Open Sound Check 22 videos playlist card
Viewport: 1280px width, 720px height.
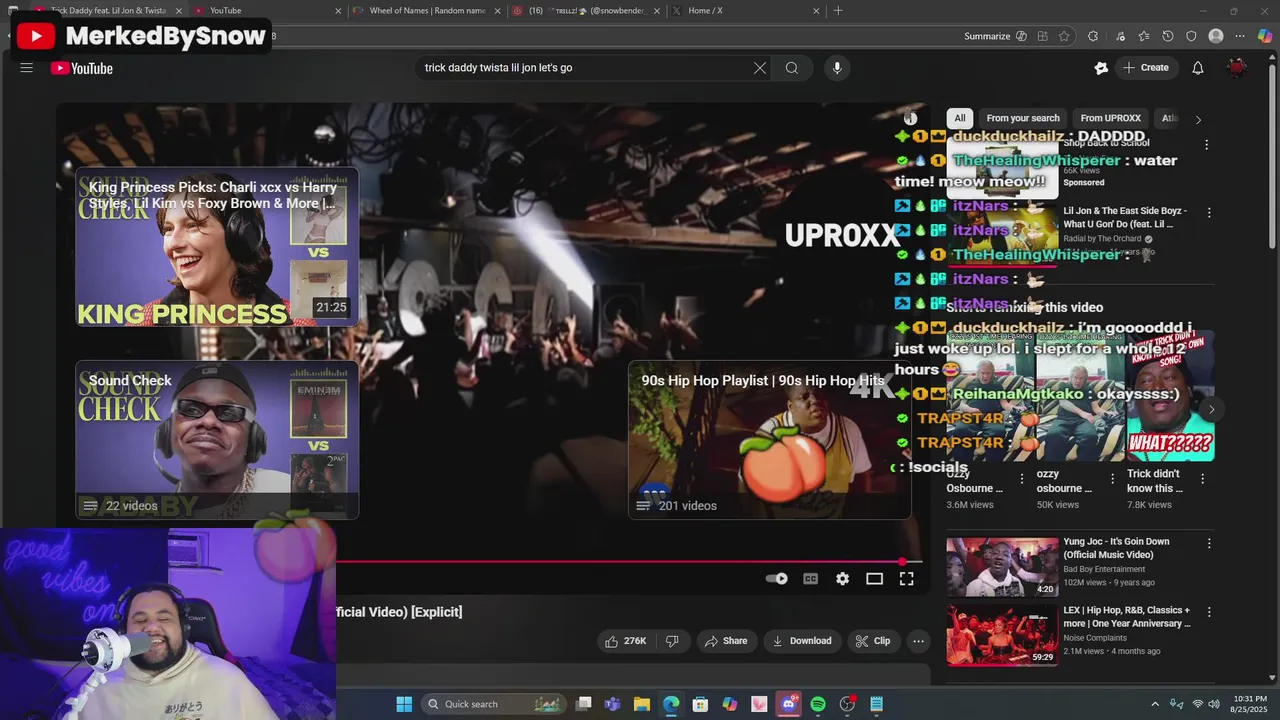coord(217,440)
